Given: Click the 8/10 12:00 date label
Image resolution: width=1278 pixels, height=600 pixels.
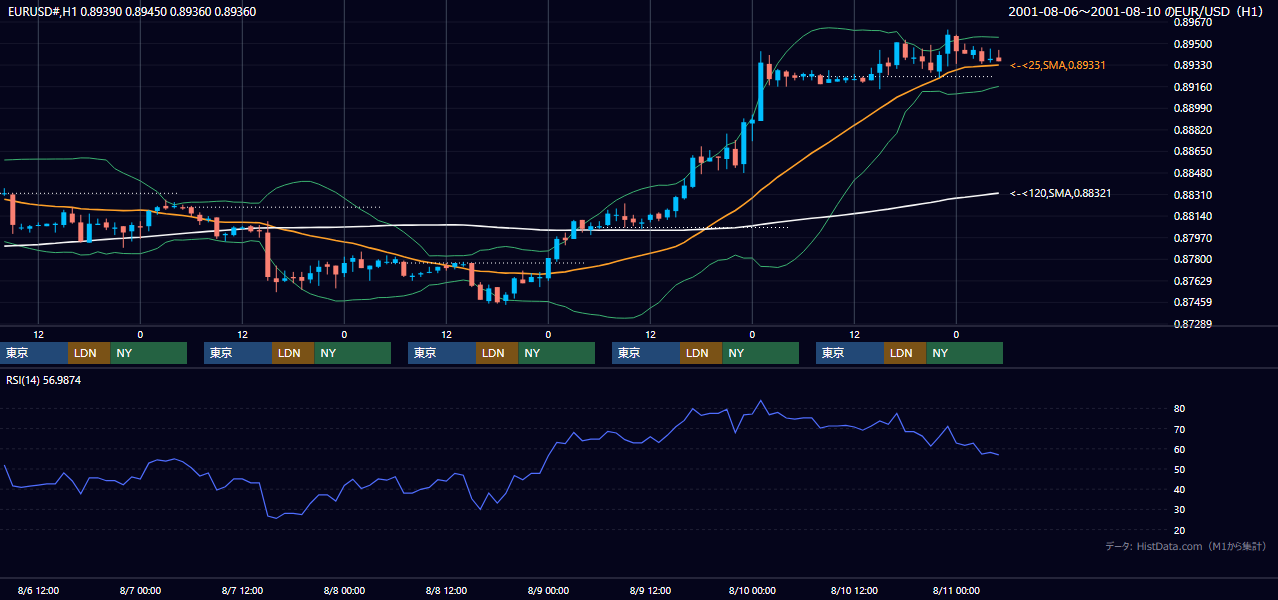Looking at the screenshot, I should (x=854, y=590).
